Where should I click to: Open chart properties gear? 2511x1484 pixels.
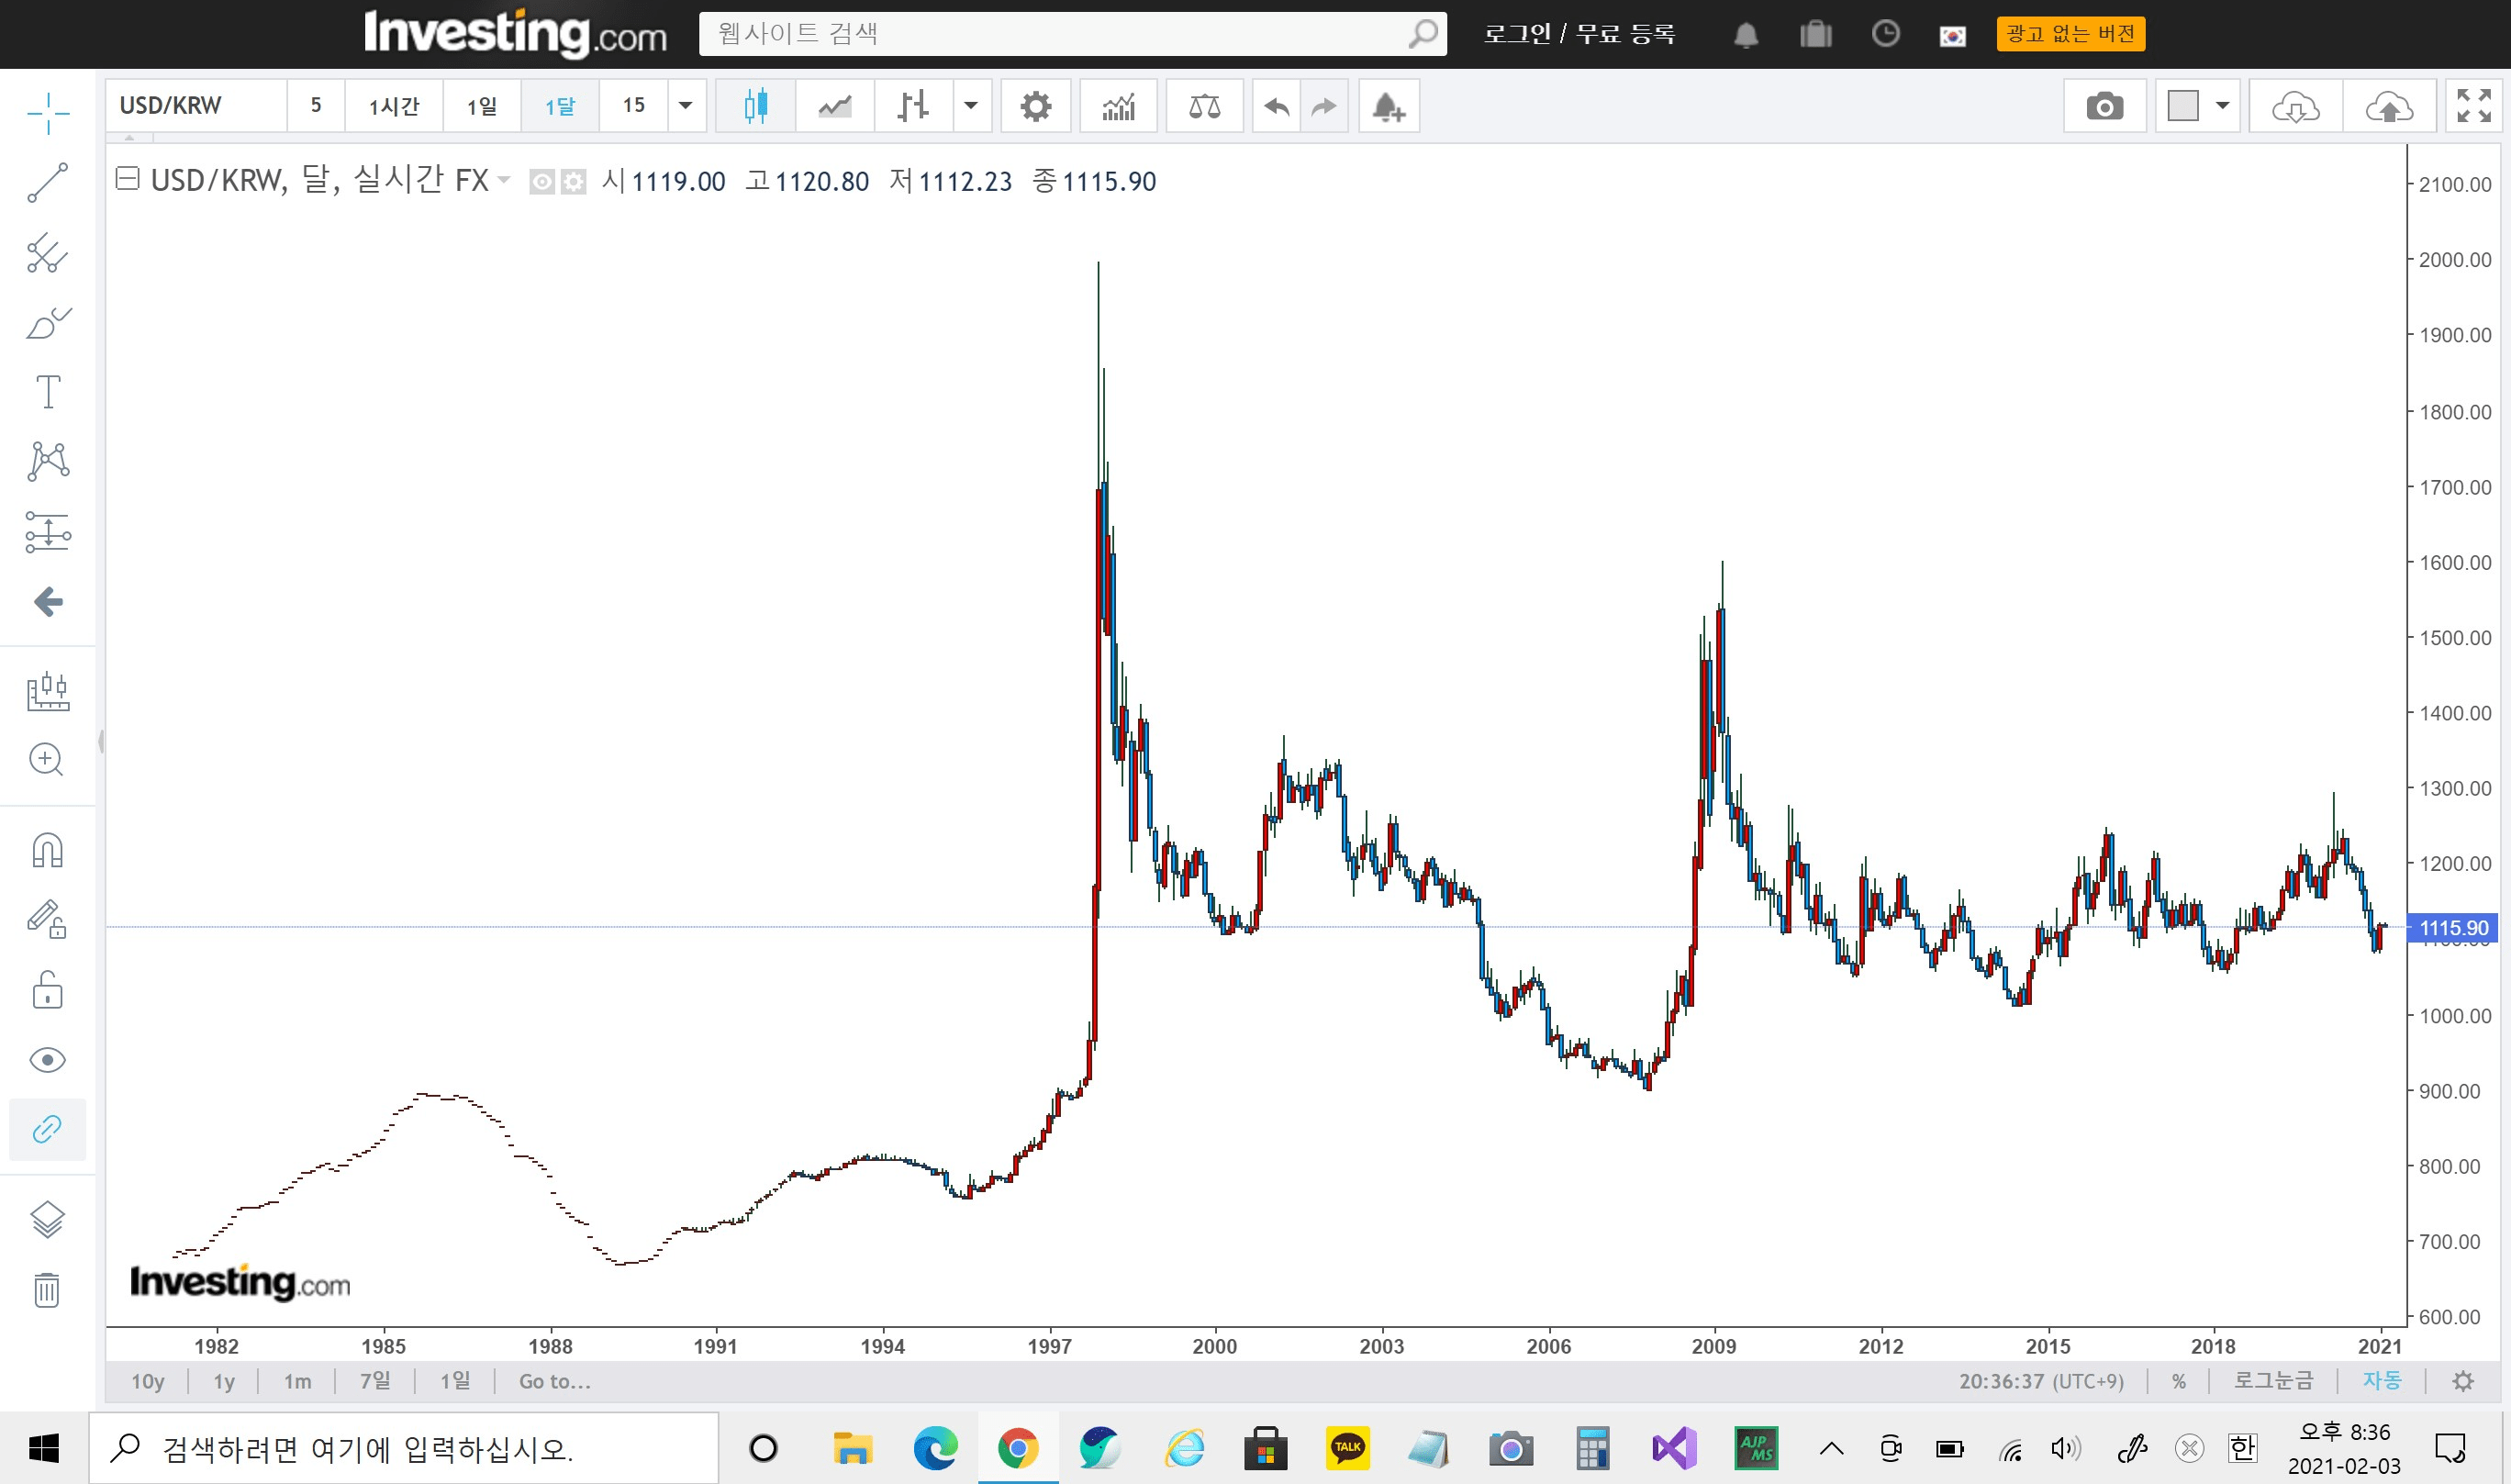[x=1036, y=106]
